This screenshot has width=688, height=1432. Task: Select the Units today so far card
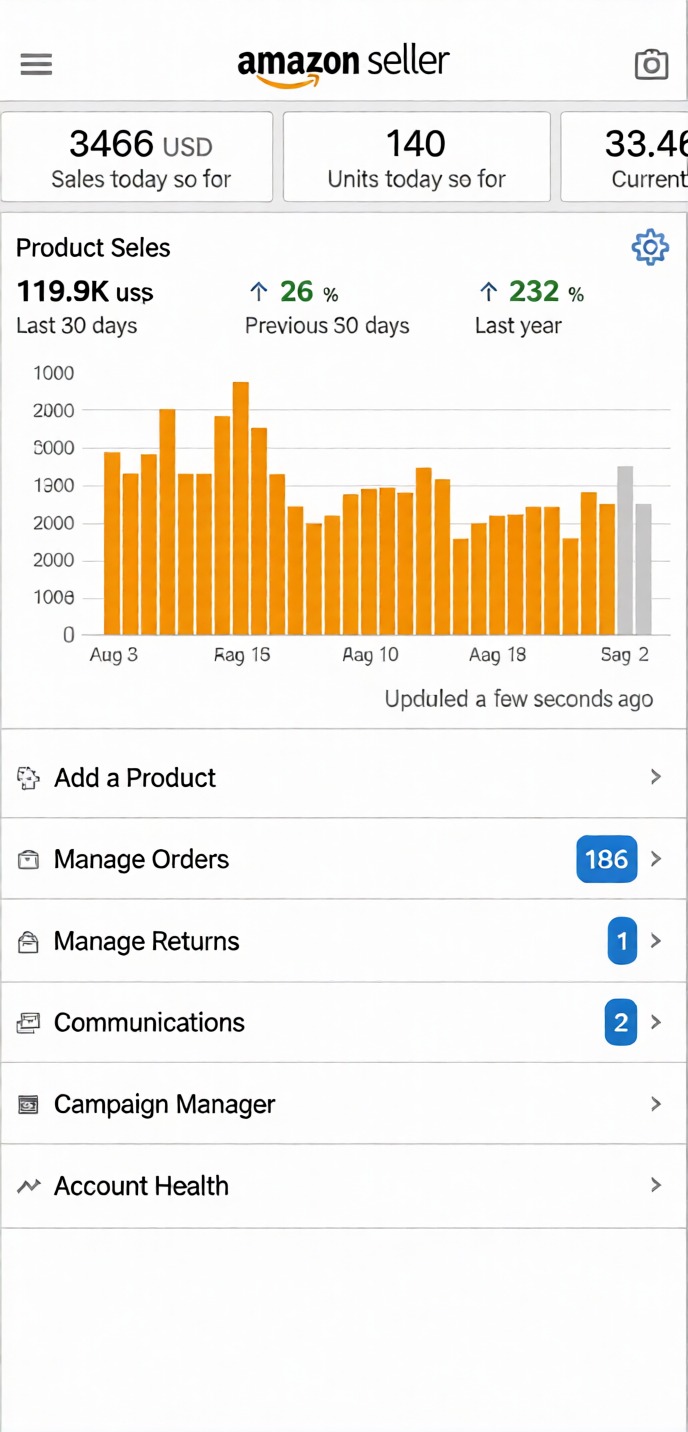417,157
